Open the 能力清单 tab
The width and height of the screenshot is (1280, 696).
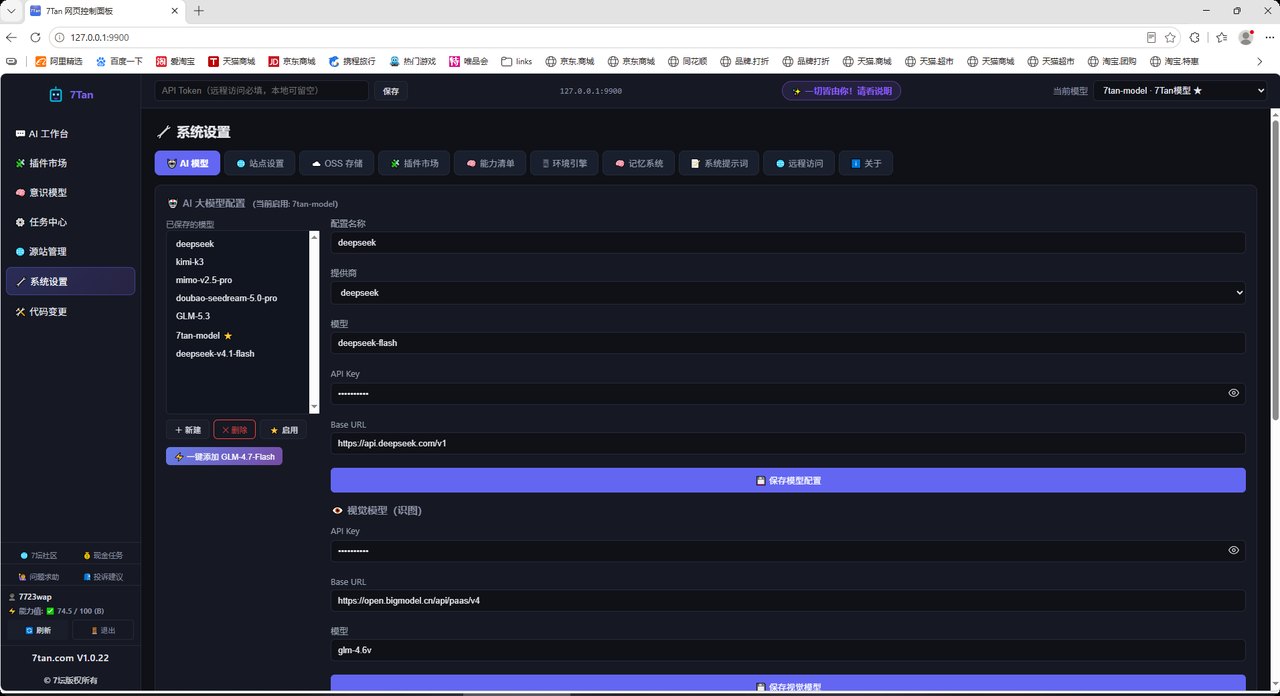490,163
